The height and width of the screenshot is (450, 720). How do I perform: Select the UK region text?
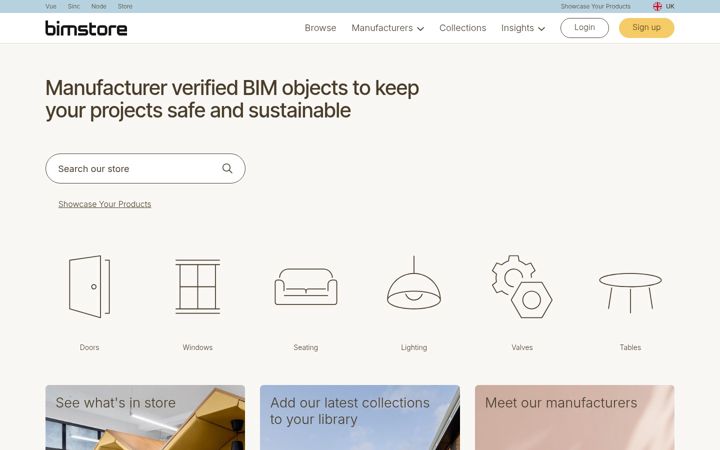point(670,6)
